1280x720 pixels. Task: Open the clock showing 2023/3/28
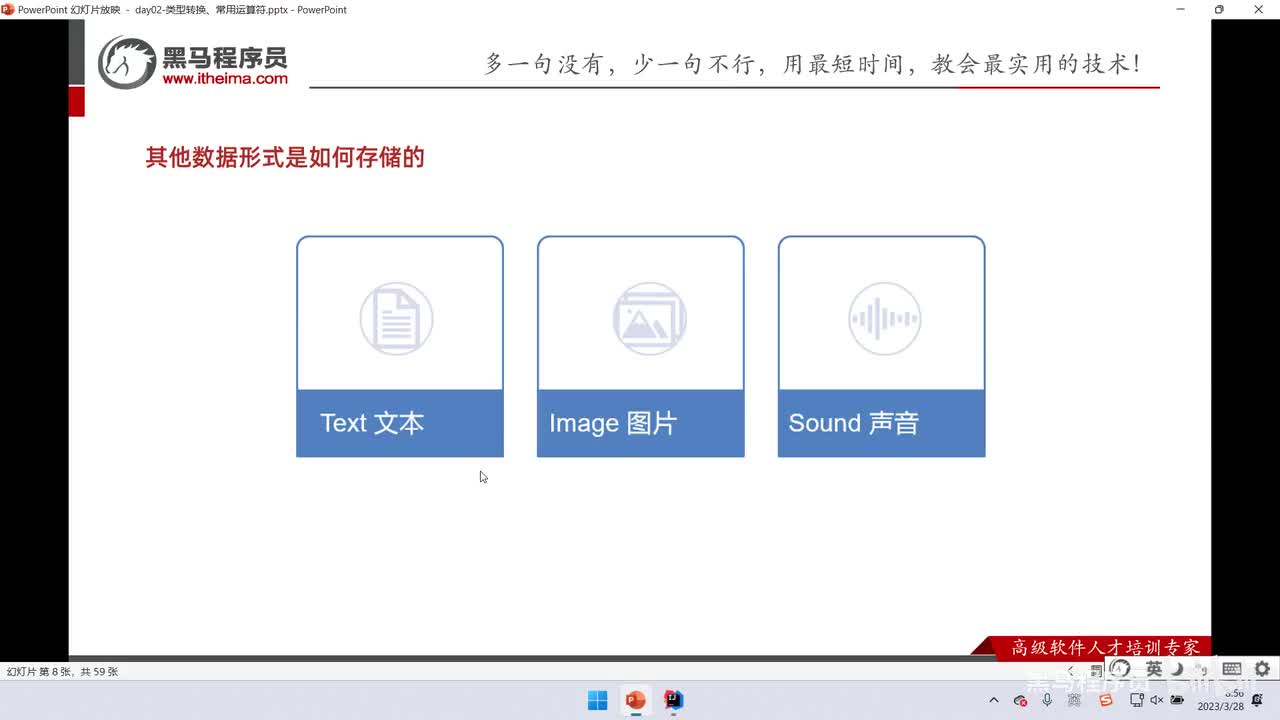(1220, 699)
